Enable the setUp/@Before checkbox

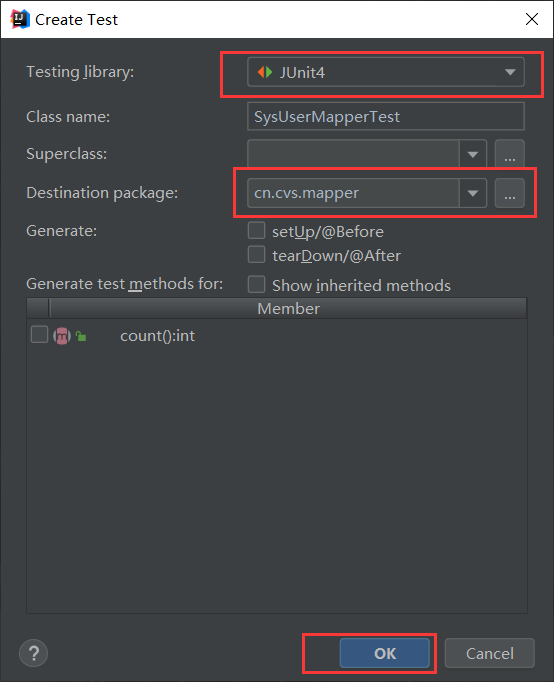(256, 231)
